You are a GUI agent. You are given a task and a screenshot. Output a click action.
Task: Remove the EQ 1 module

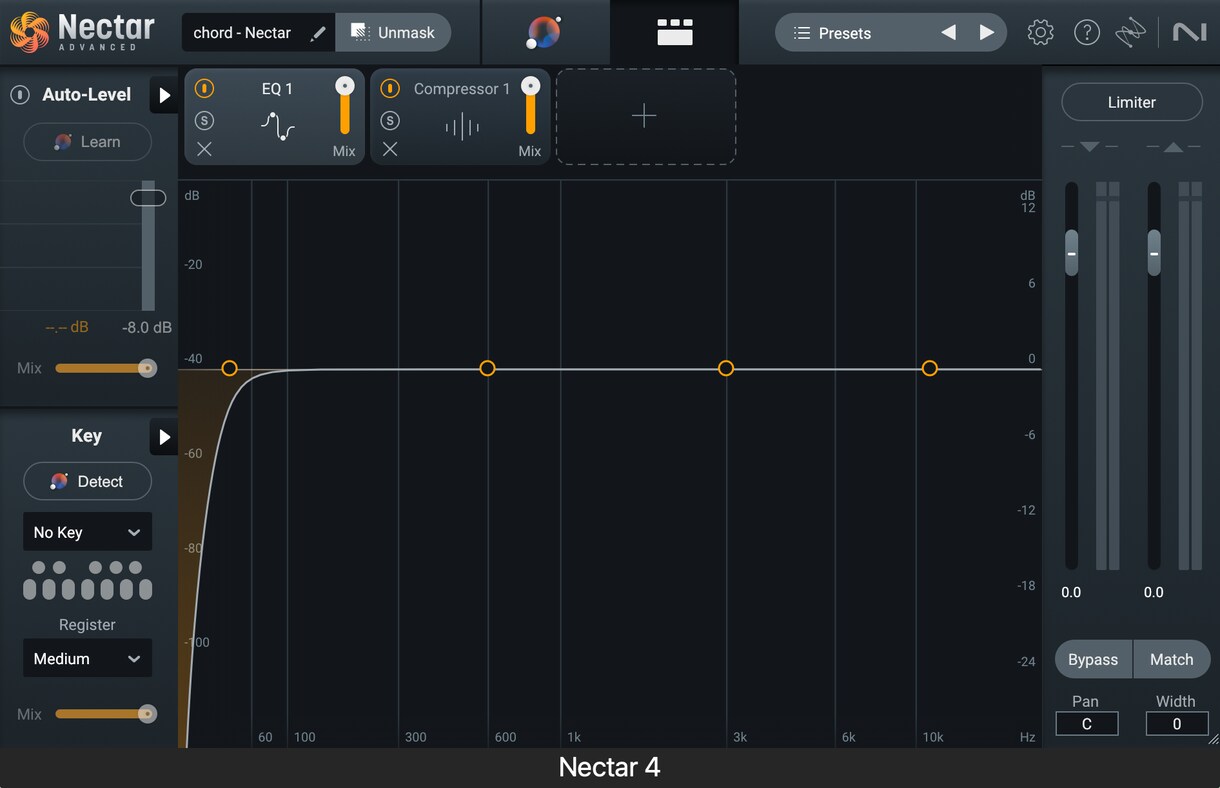(204, 150)
